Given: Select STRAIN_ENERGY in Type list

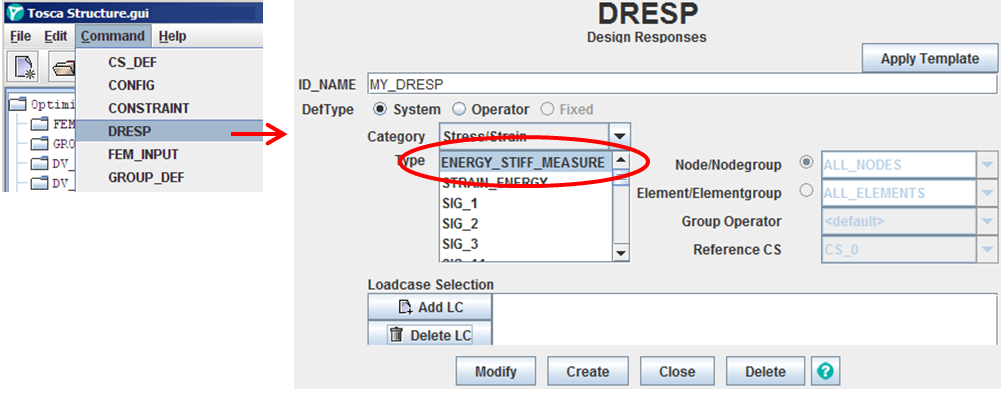Looking at the screenshot, I should pyautogui.click(x=526, y=183).
